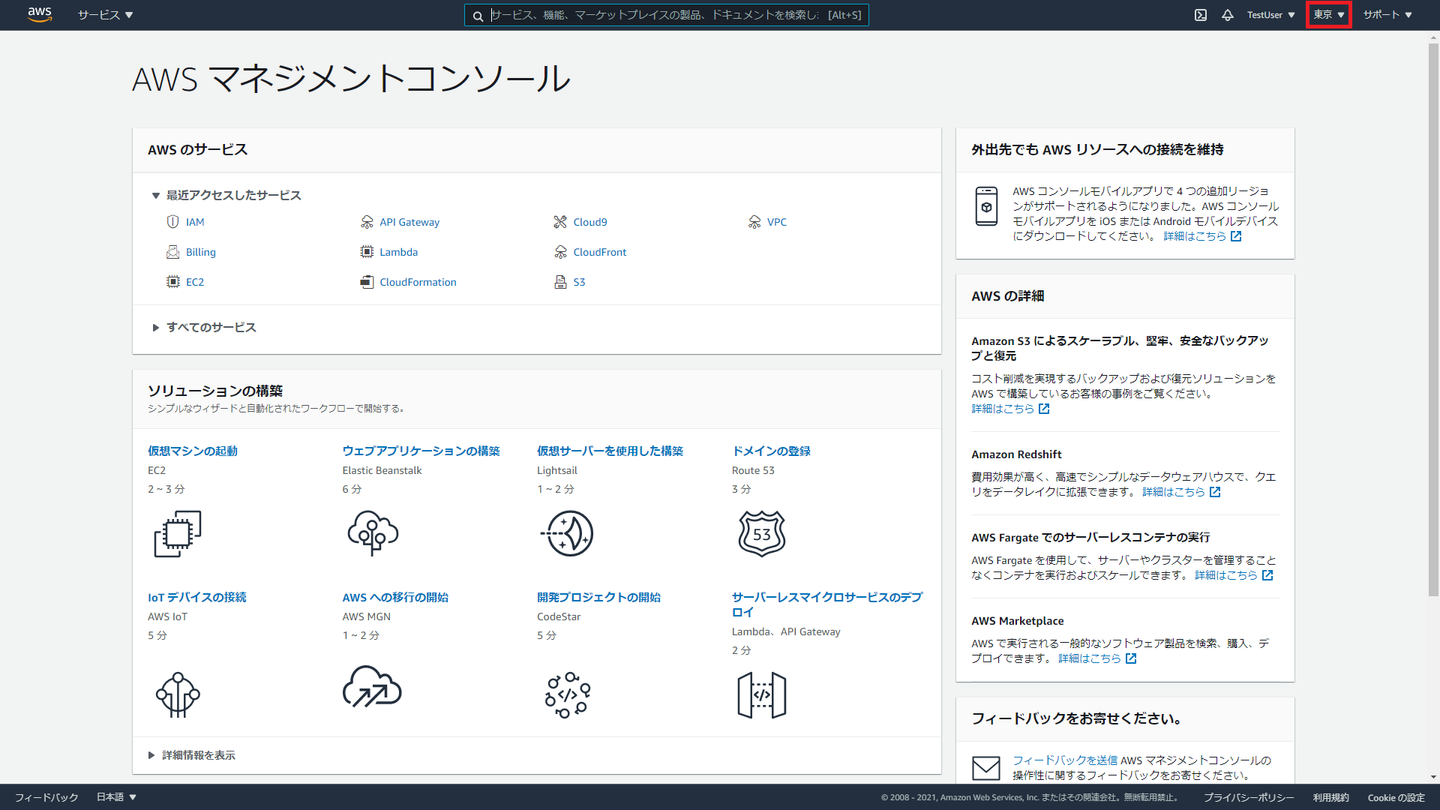Click the AWS logo in header
The image size is (1440, 810).
point(40,15)
